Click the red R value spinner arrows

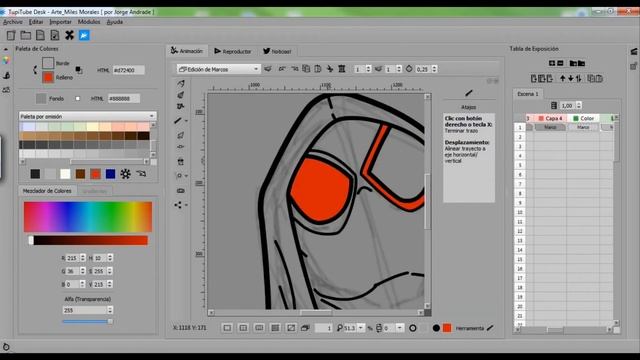83,258
